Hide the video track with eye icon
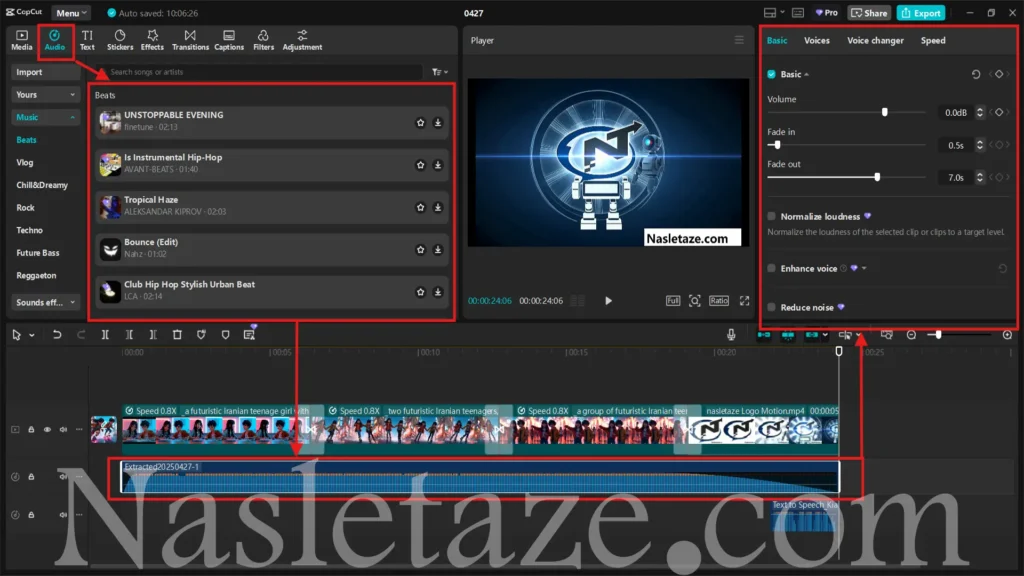The image size is (1024, 576). pyautogui.click(x=47, y=430)
